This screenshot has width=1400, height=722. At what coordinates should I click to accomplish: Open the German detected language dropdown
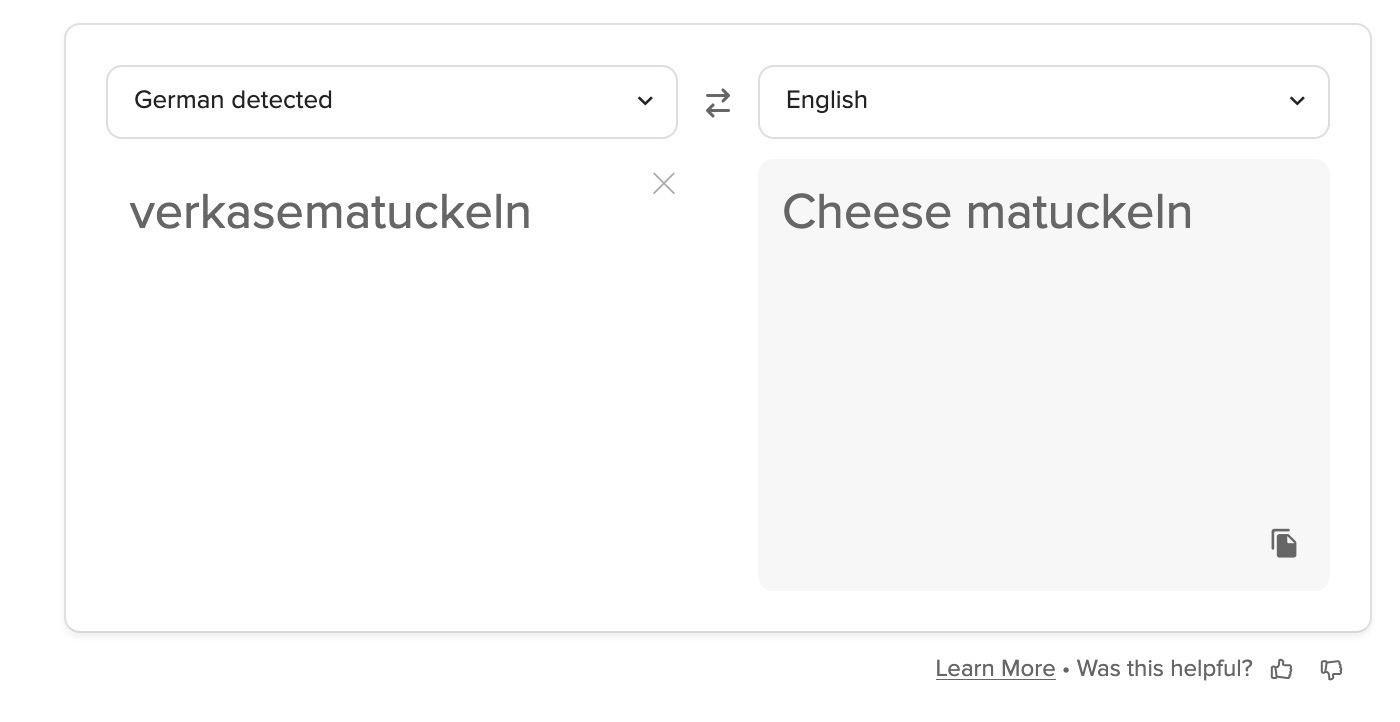pyautogui.click(x=391, y=102)
